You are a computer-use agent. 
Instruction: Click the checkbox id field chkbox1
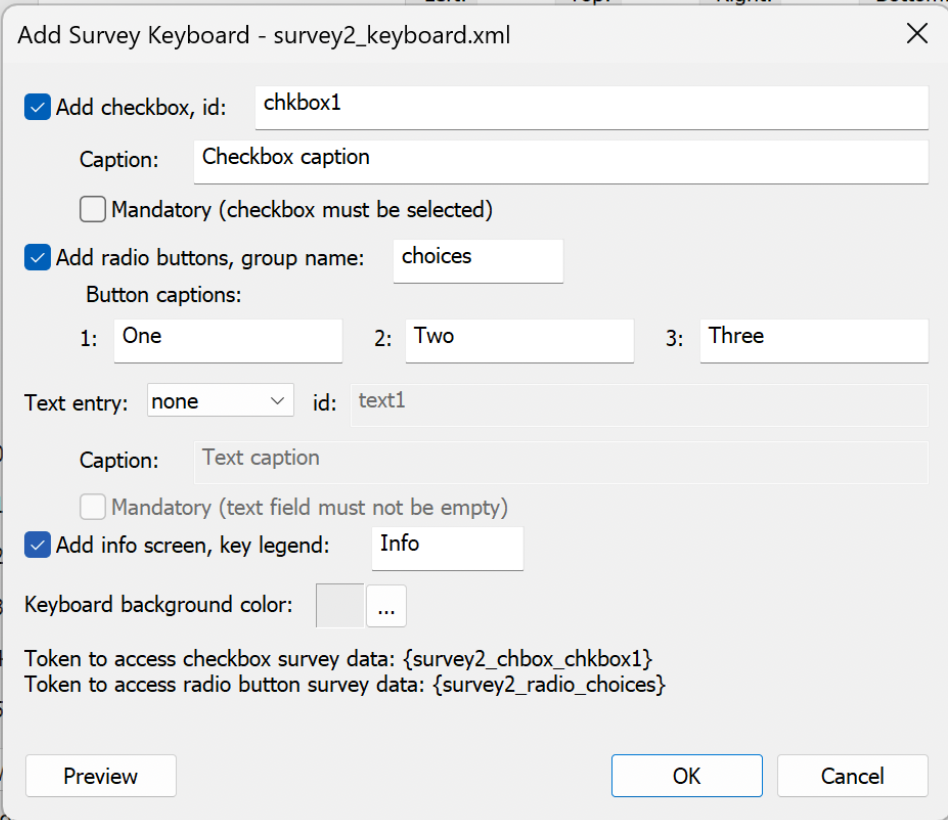591,108
